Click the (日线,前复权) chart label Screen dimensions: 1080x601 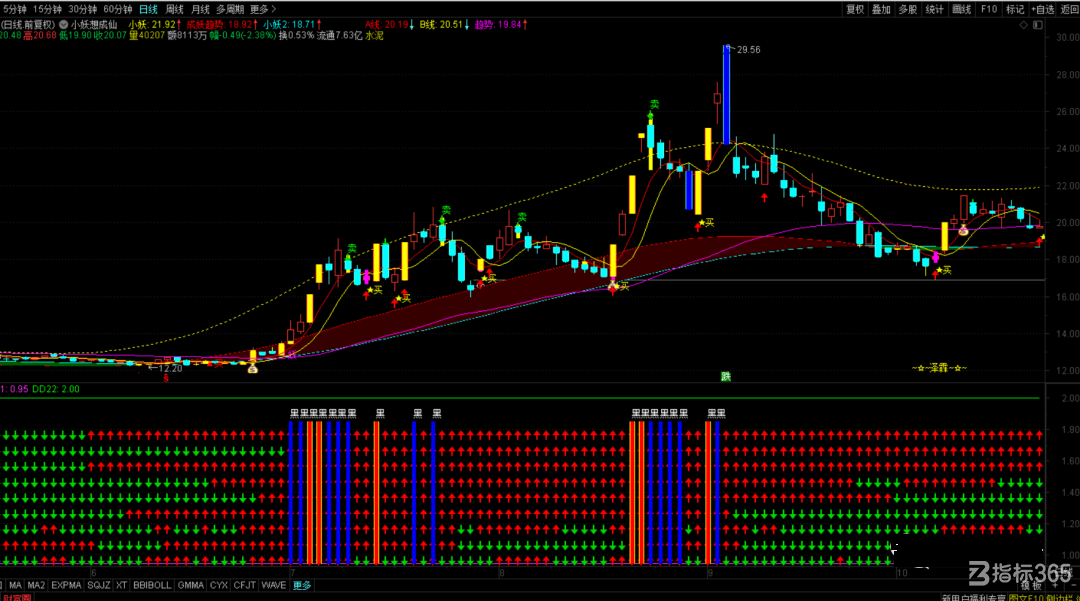pos(28,25)
